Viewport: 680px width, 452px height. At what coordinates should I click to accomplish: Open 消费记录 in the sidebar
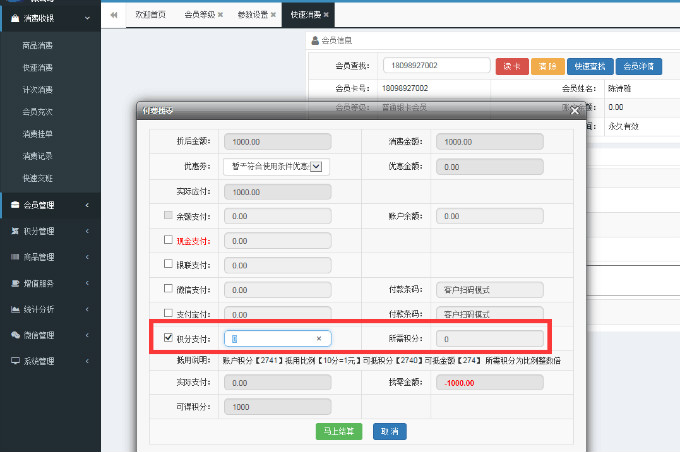click(x=38, y=156)
